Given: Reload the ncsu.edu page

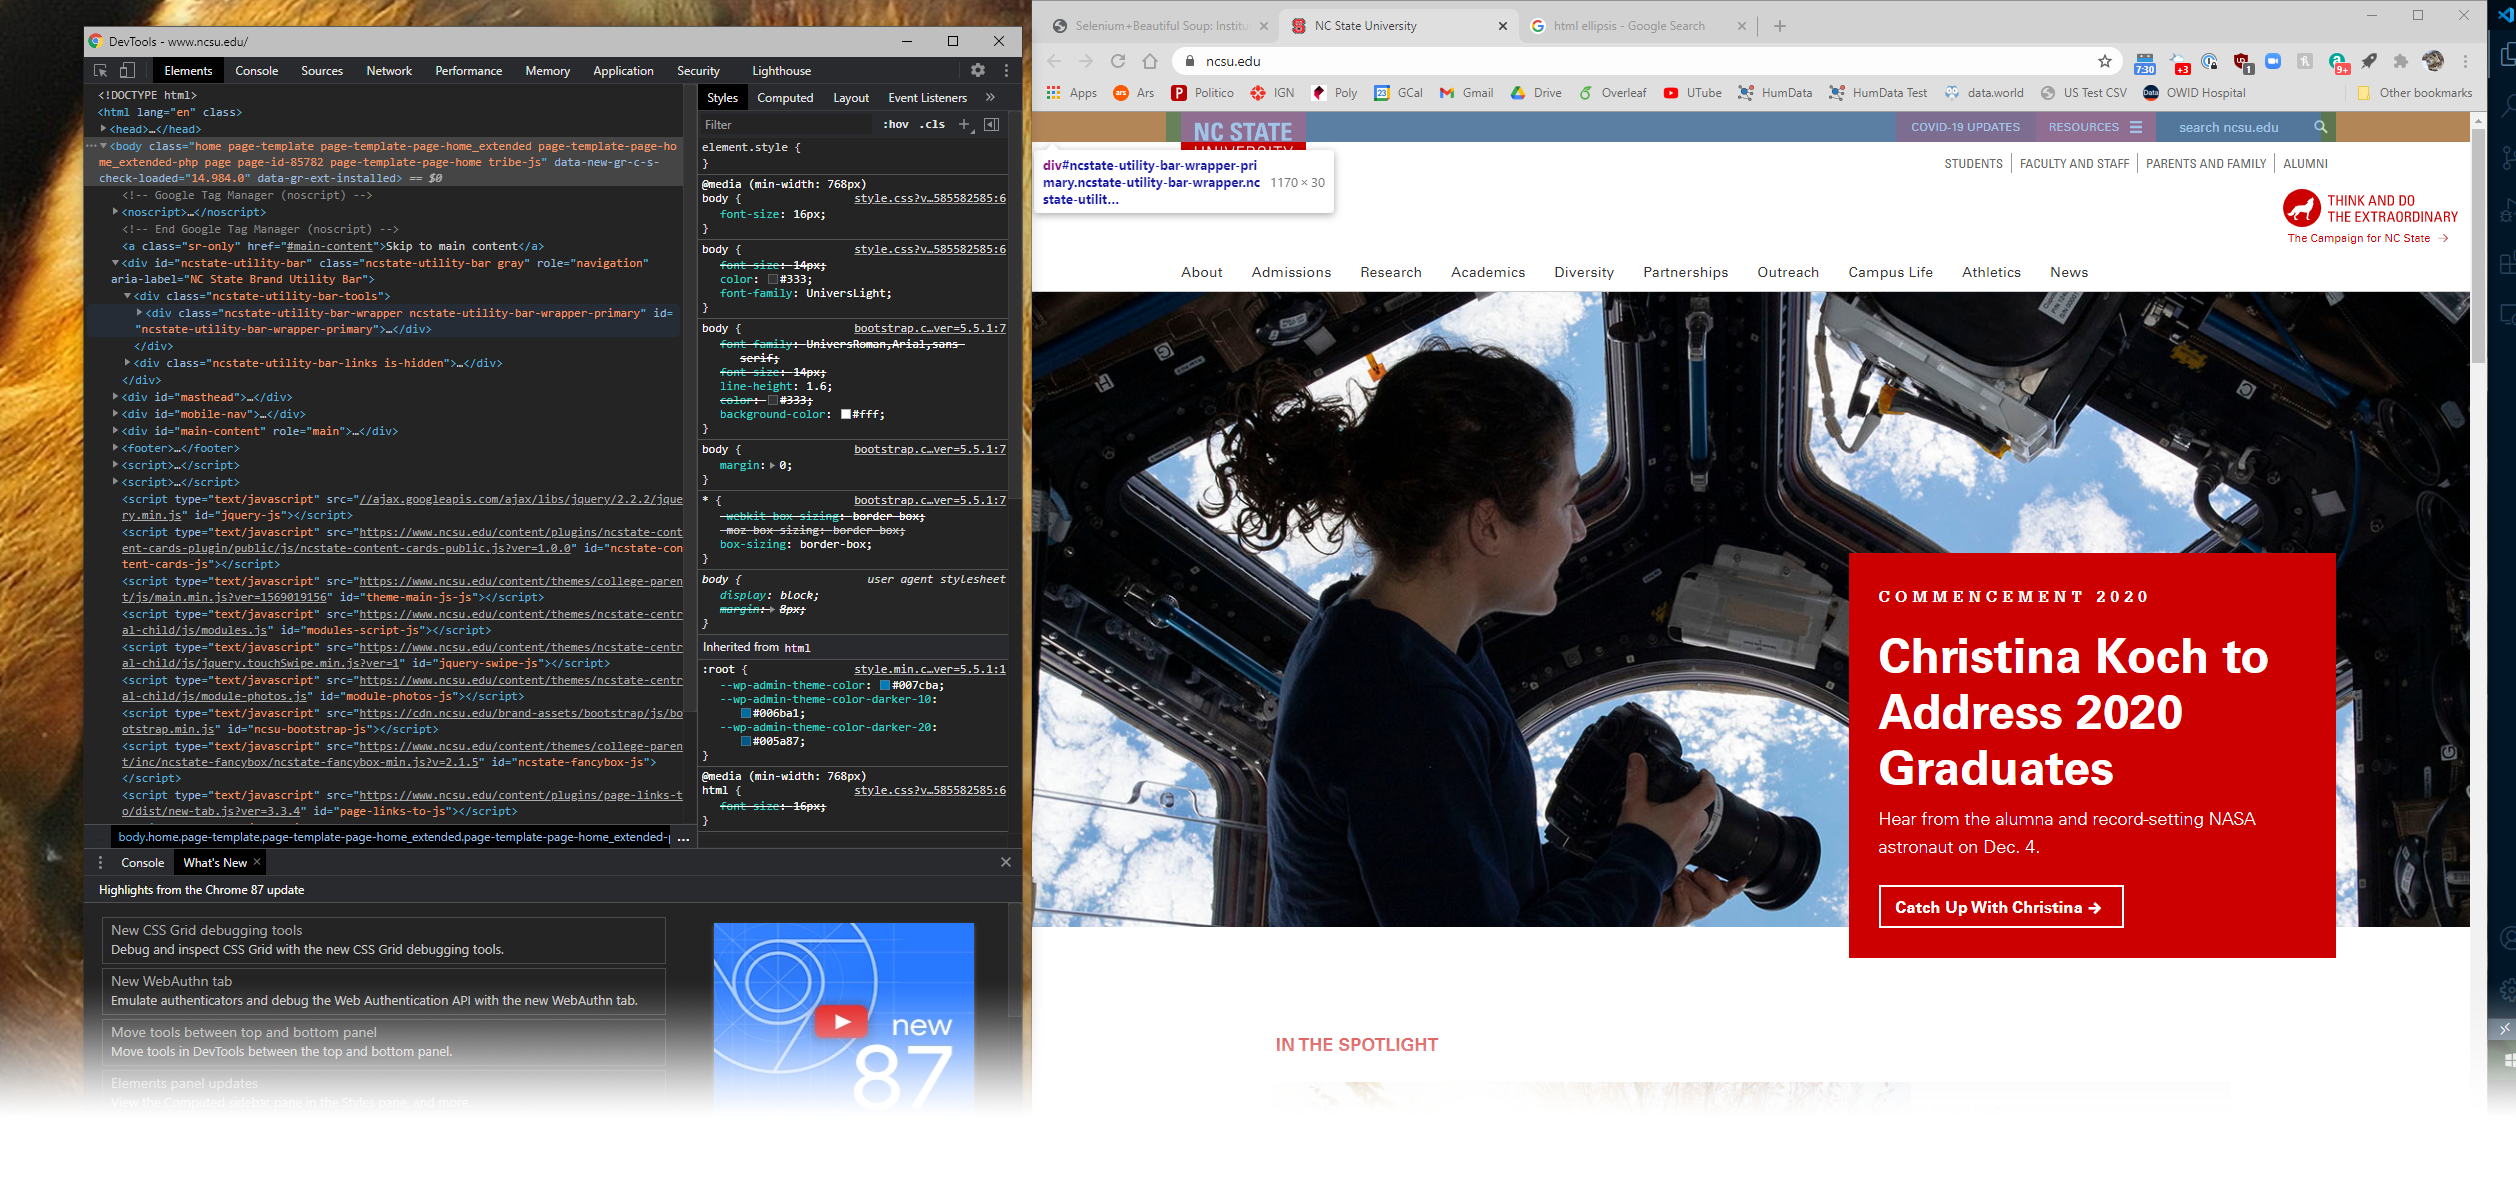Looking at the screenshot, I should (x=1118, y=61).
